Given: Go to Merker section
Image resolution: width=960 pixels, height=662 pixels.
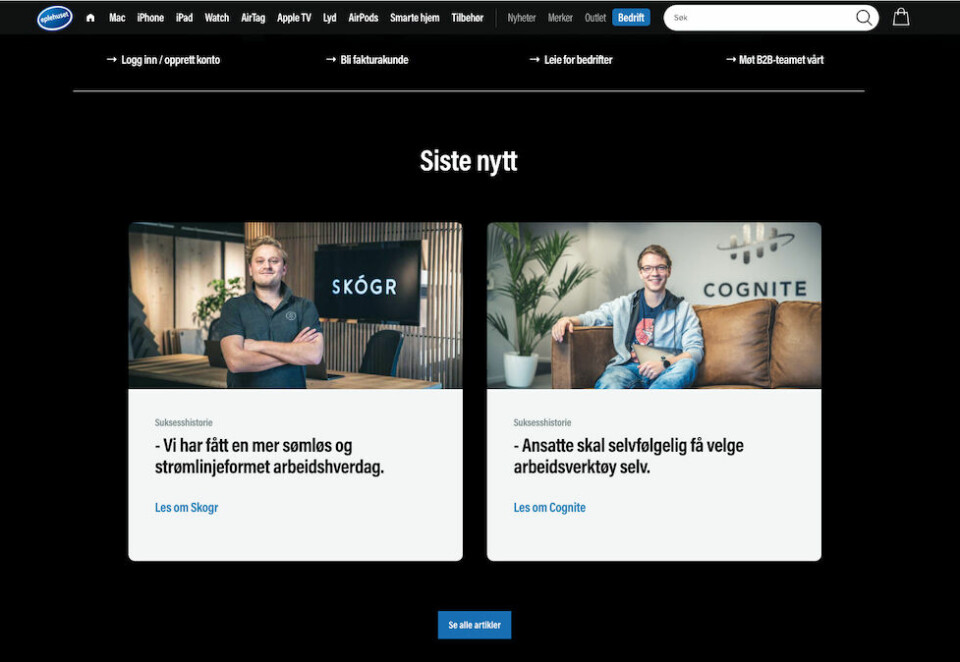Looking at the screenshot, I should [x=560, y=18].
